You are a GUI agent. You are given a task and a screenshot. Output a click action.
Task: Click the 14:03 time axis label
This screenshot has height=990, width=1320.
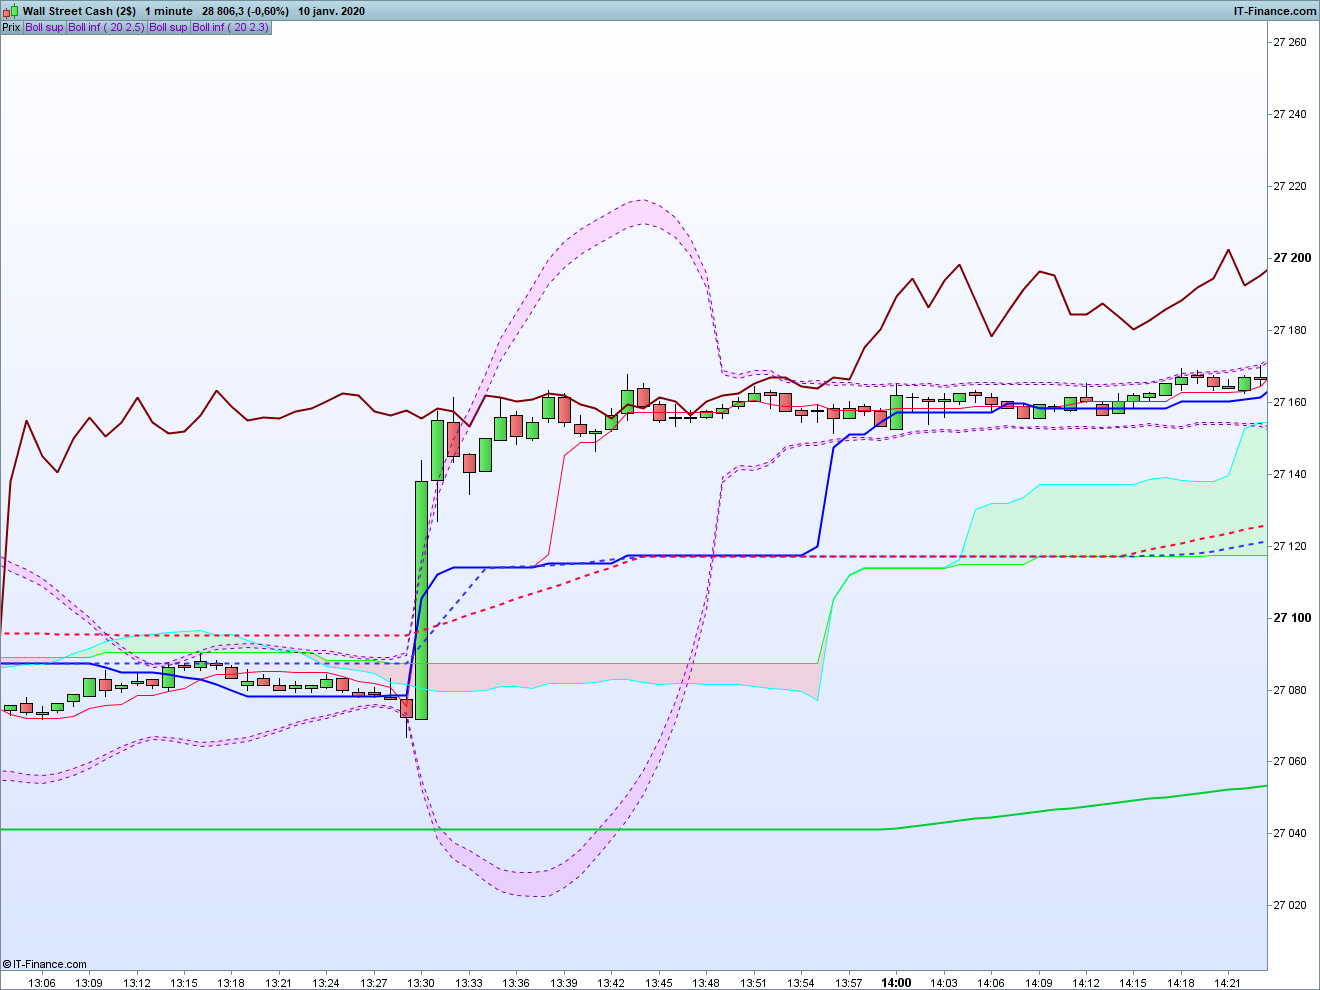[x=944, y=983]
